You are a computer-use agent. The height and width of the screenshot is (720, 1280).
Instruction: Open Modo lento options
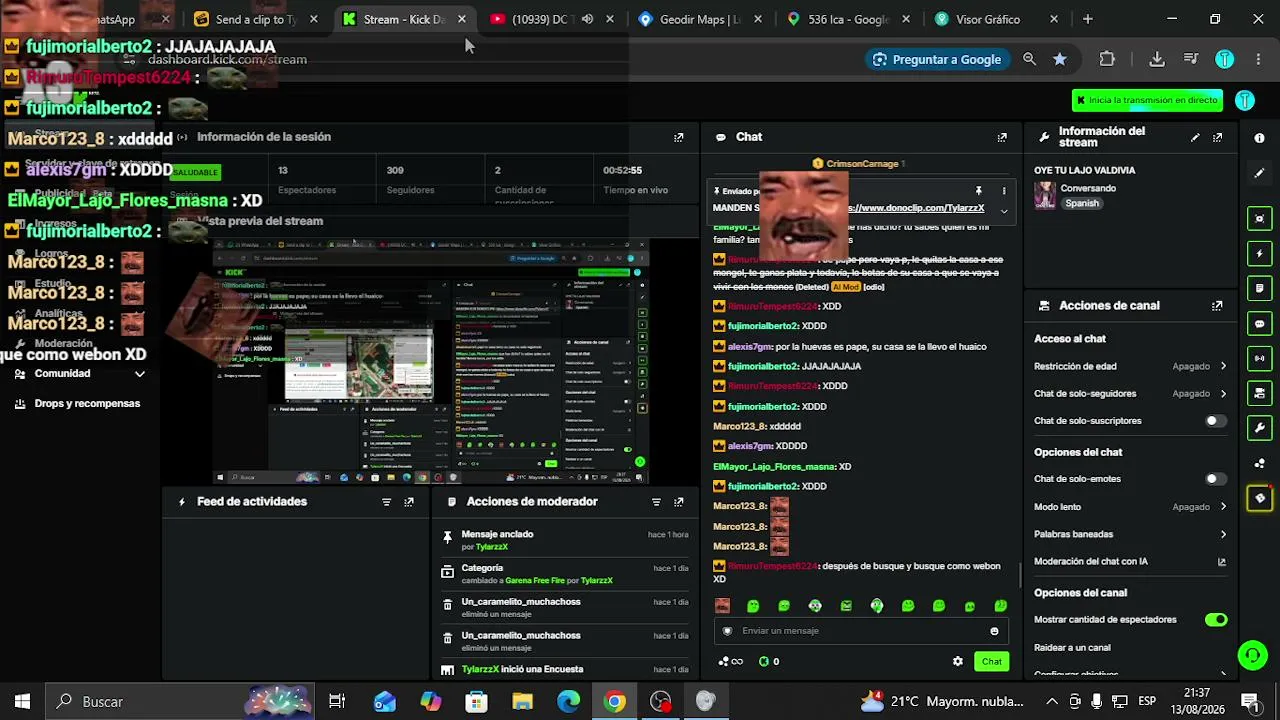[x=1130, y=507]
